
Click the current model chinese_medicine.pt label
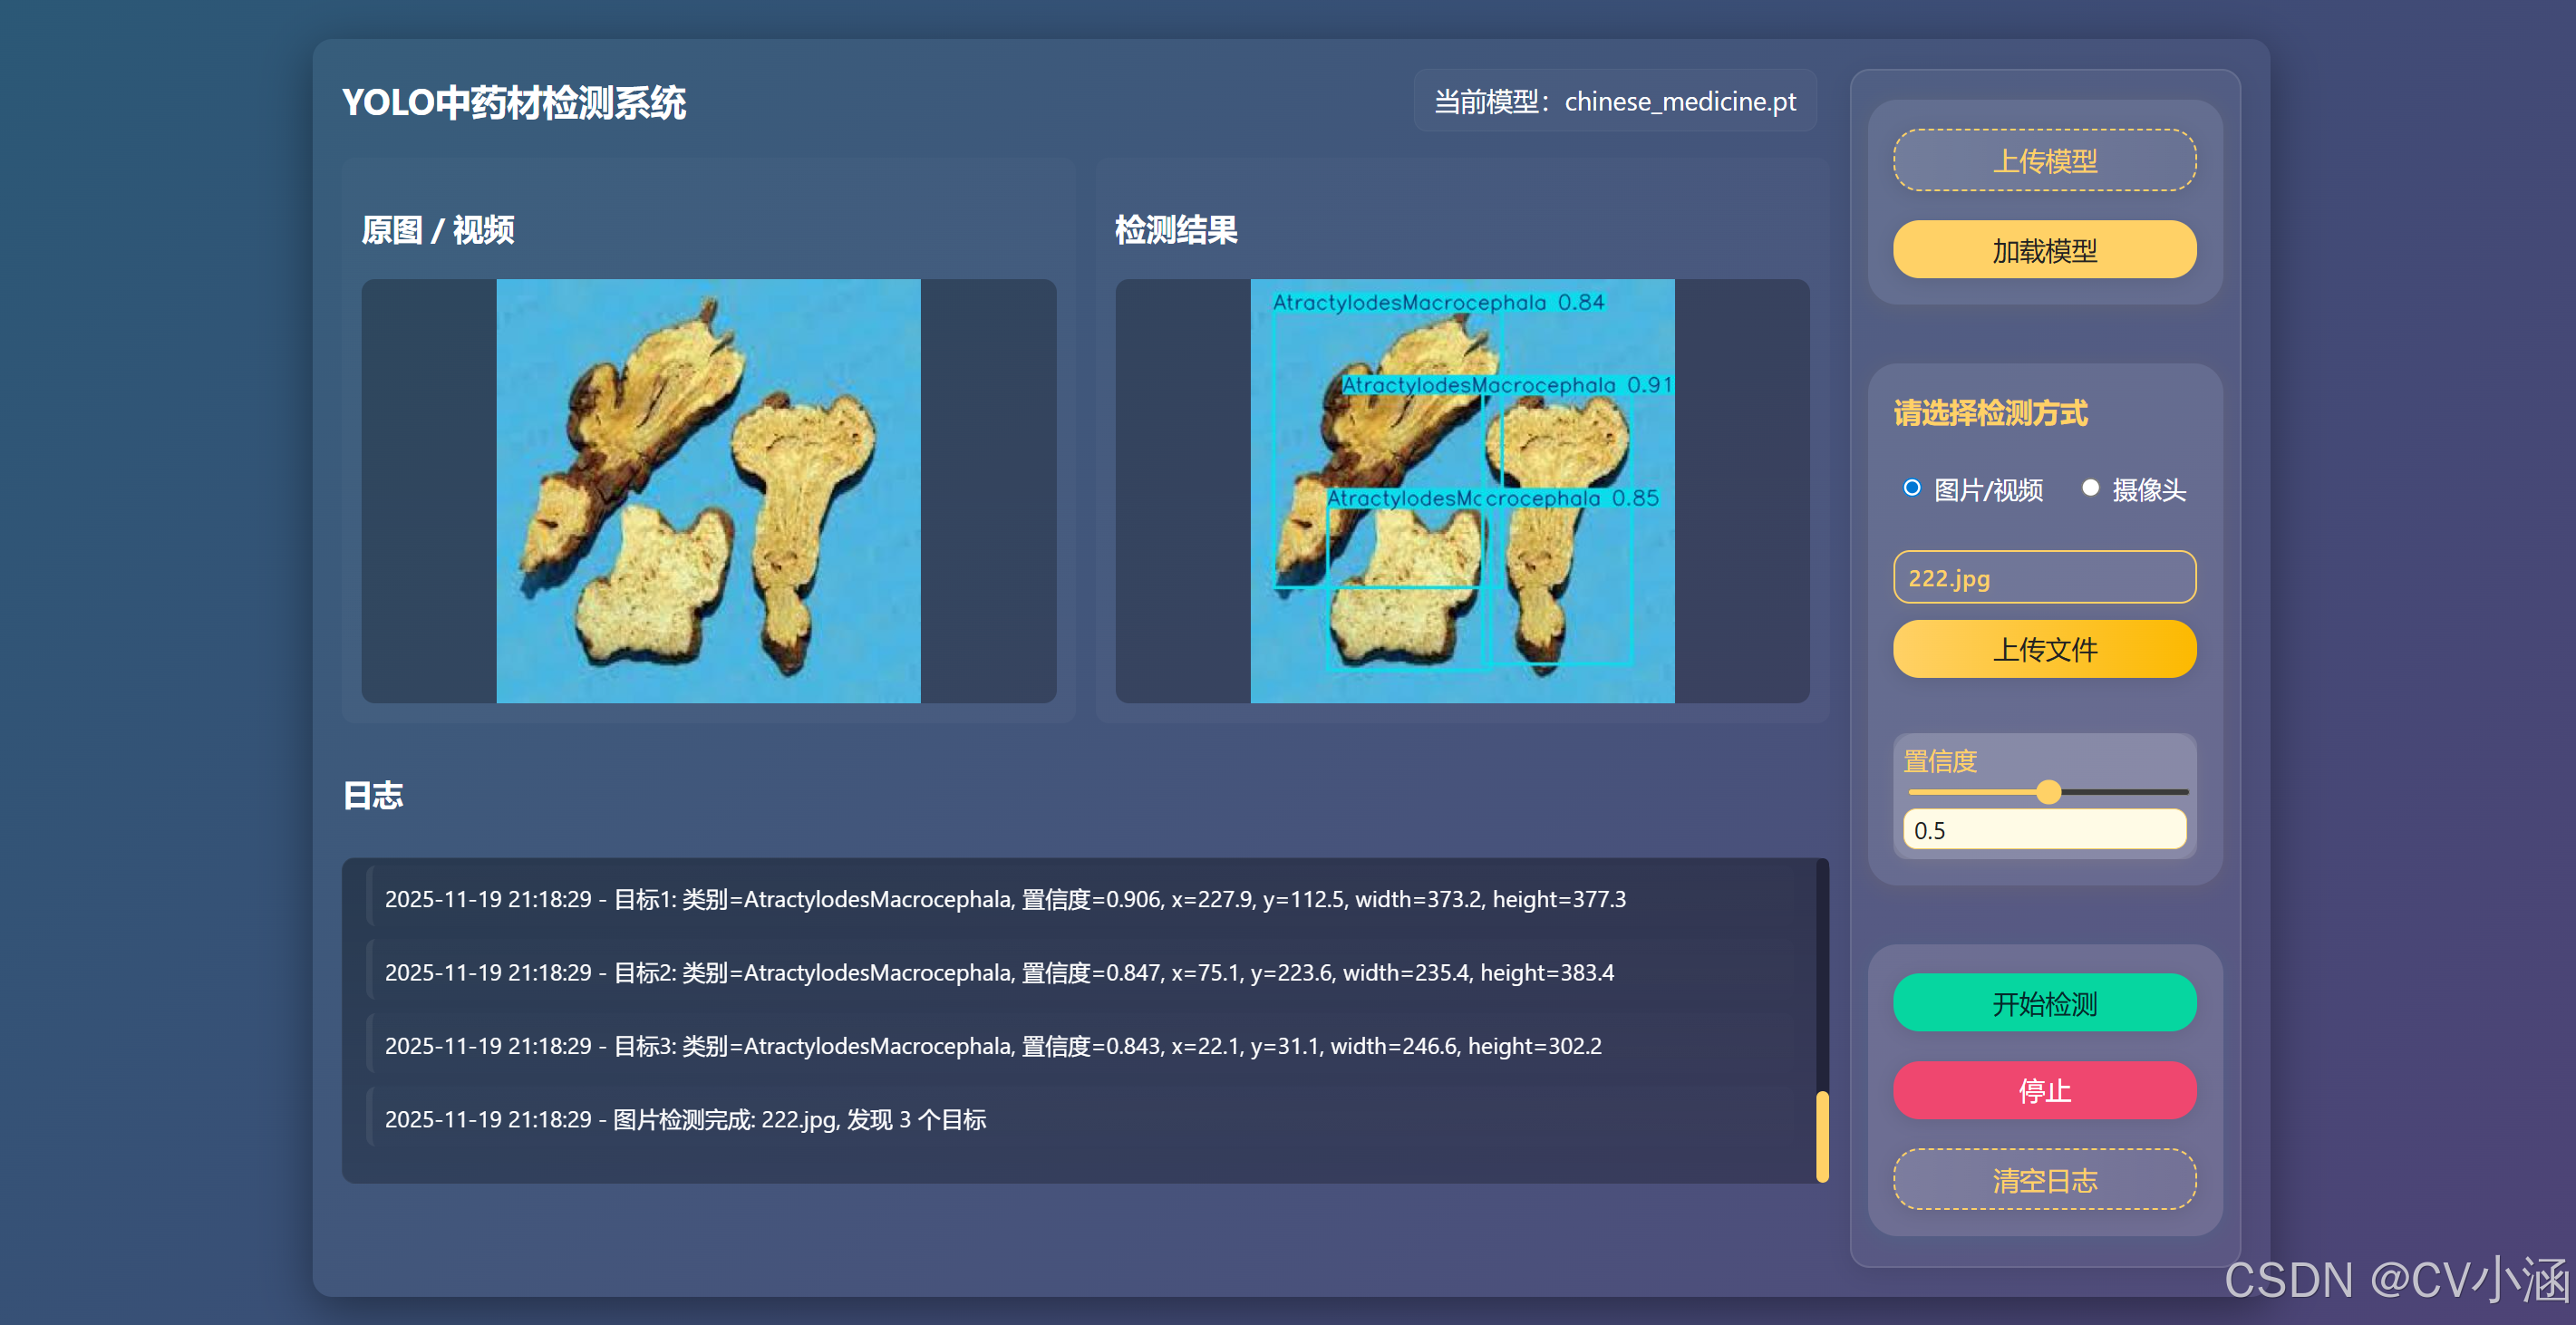1614,101
